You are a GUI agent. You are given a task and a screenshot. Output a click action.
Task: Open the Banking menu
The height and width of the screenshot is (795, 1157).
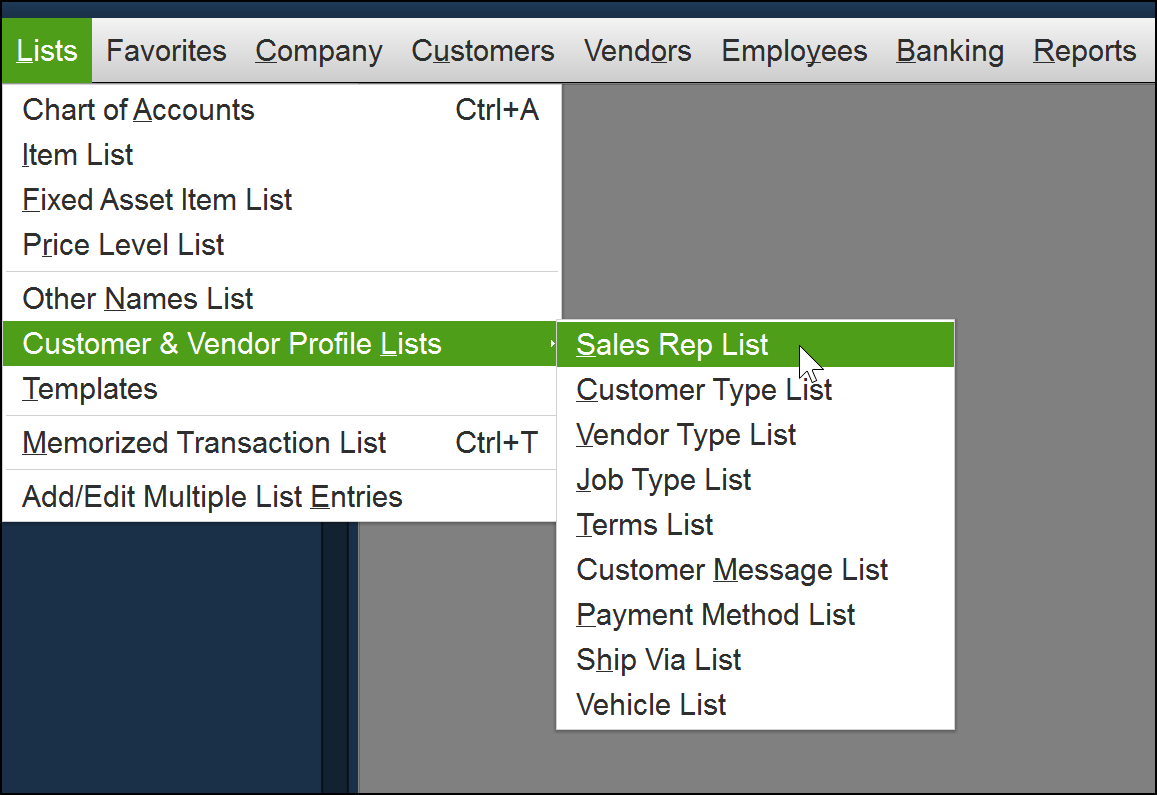pyautogui.click(x=950, y=50)
